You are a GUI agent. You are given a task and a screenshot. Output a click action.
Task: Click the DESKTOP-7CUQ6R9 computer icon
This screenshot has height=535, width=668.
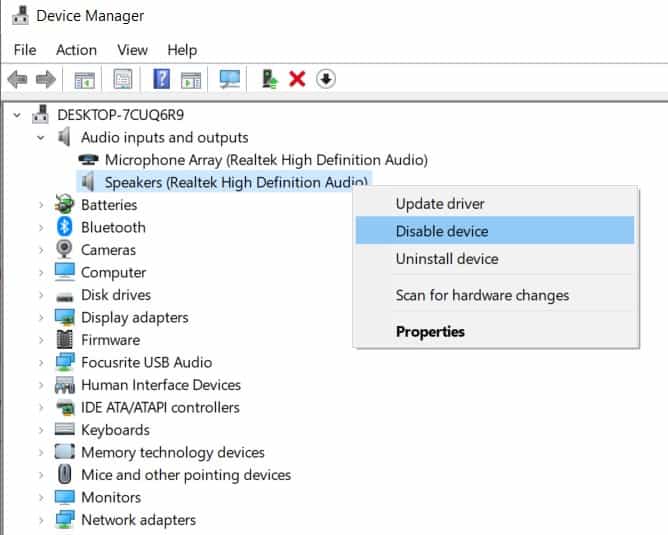40,114
